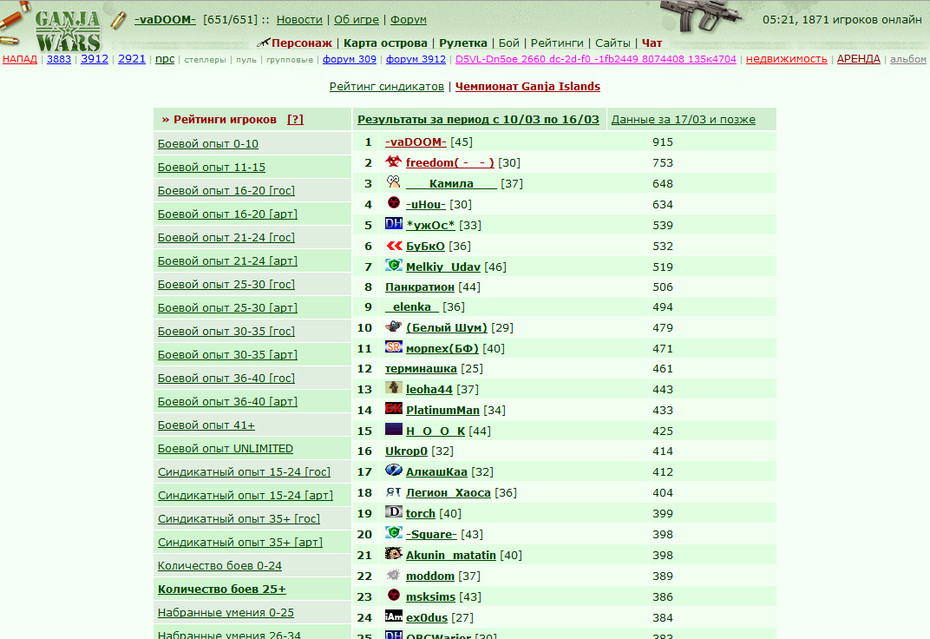Viewport: 930px width, 639px height.
Task: Open Ukrop0 player profile
Action: pos(406,451)
